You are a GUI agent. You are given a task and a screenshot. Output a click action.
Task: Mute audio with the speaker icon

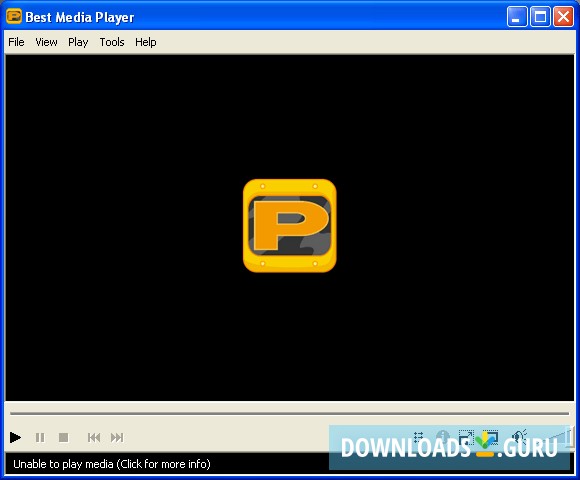(520, 436)
